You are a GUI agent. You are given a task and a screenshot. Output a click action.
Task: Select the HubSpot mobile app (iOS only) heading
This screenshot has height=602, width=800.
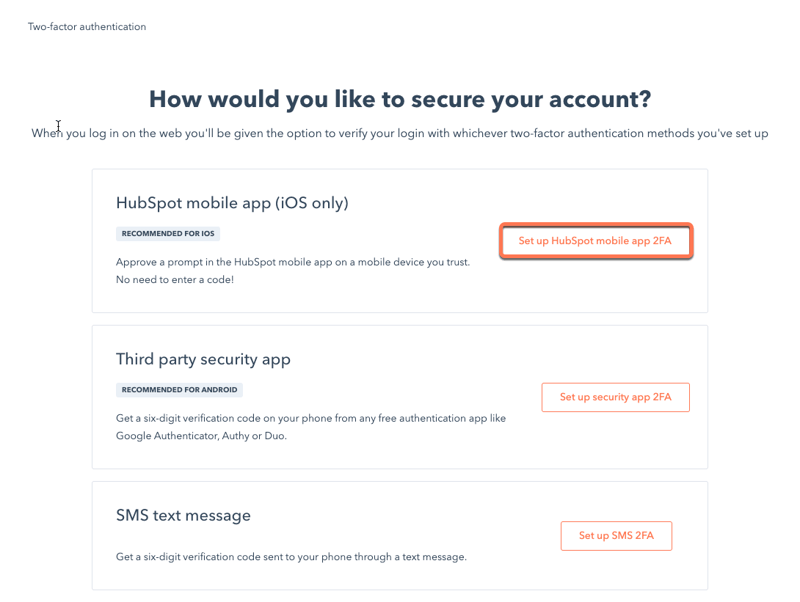pyautogui.click(x=232, y=203)
